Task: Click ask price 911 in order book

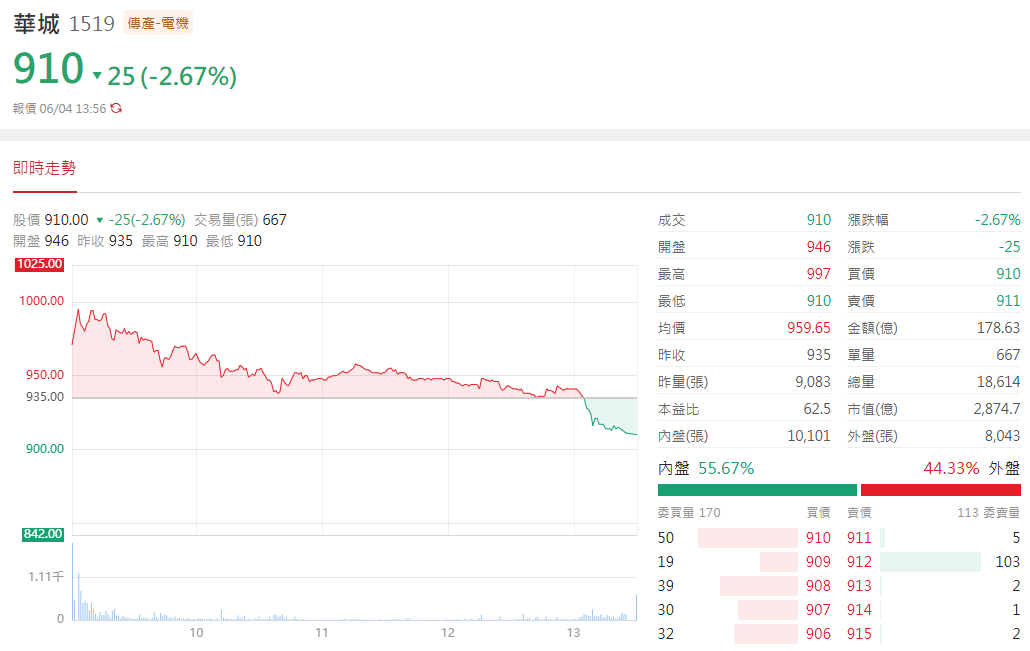Action: pyautogui.click(x=859, y=538)
